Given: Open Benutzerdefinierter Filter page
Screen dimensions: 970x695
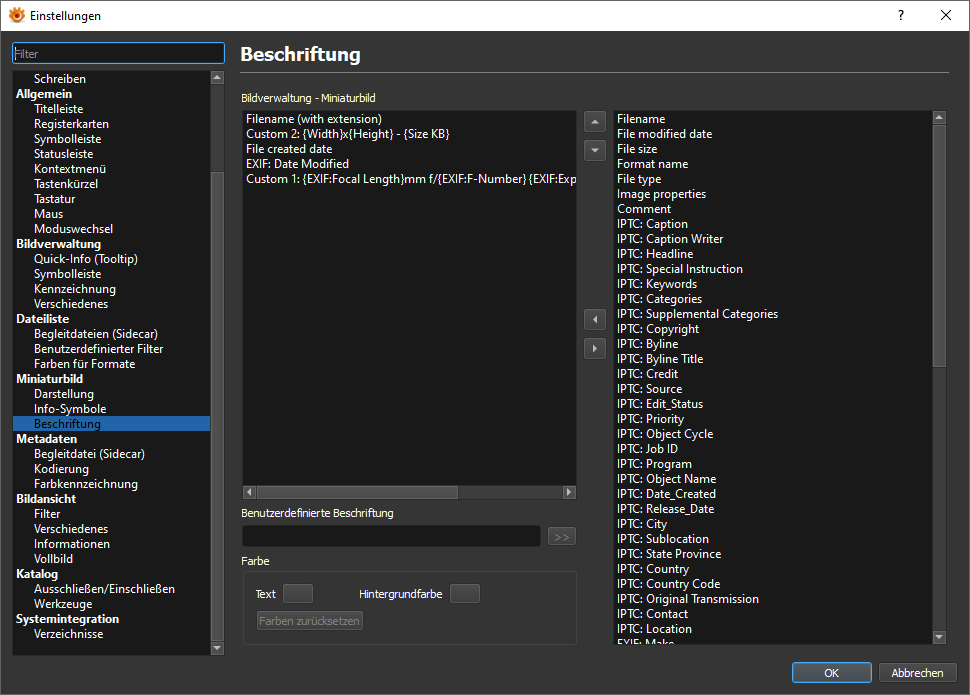Looking at the screenshot, I should tap(98, 349).
